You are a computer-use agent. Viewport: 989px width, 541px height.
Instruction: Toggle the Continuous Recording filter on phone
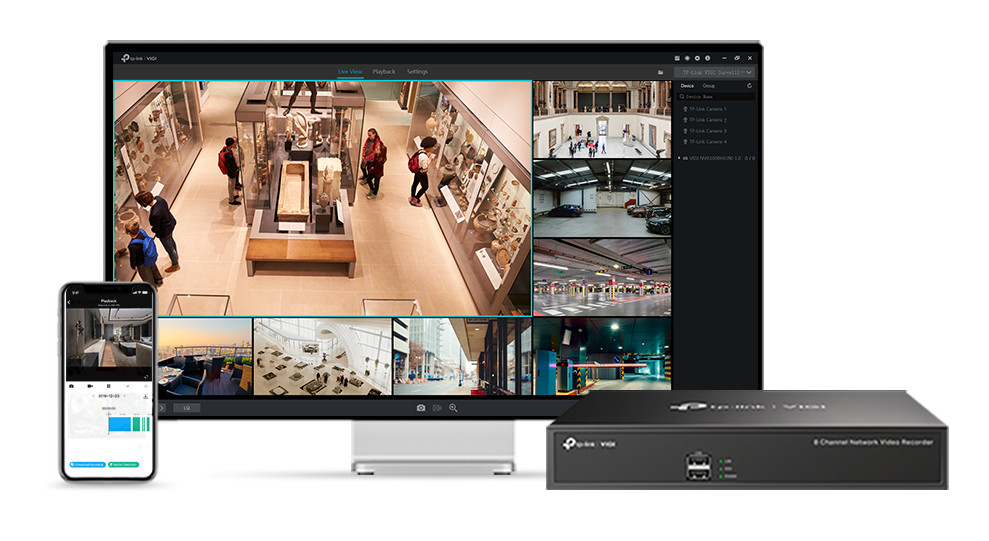(x=87, y=465)
